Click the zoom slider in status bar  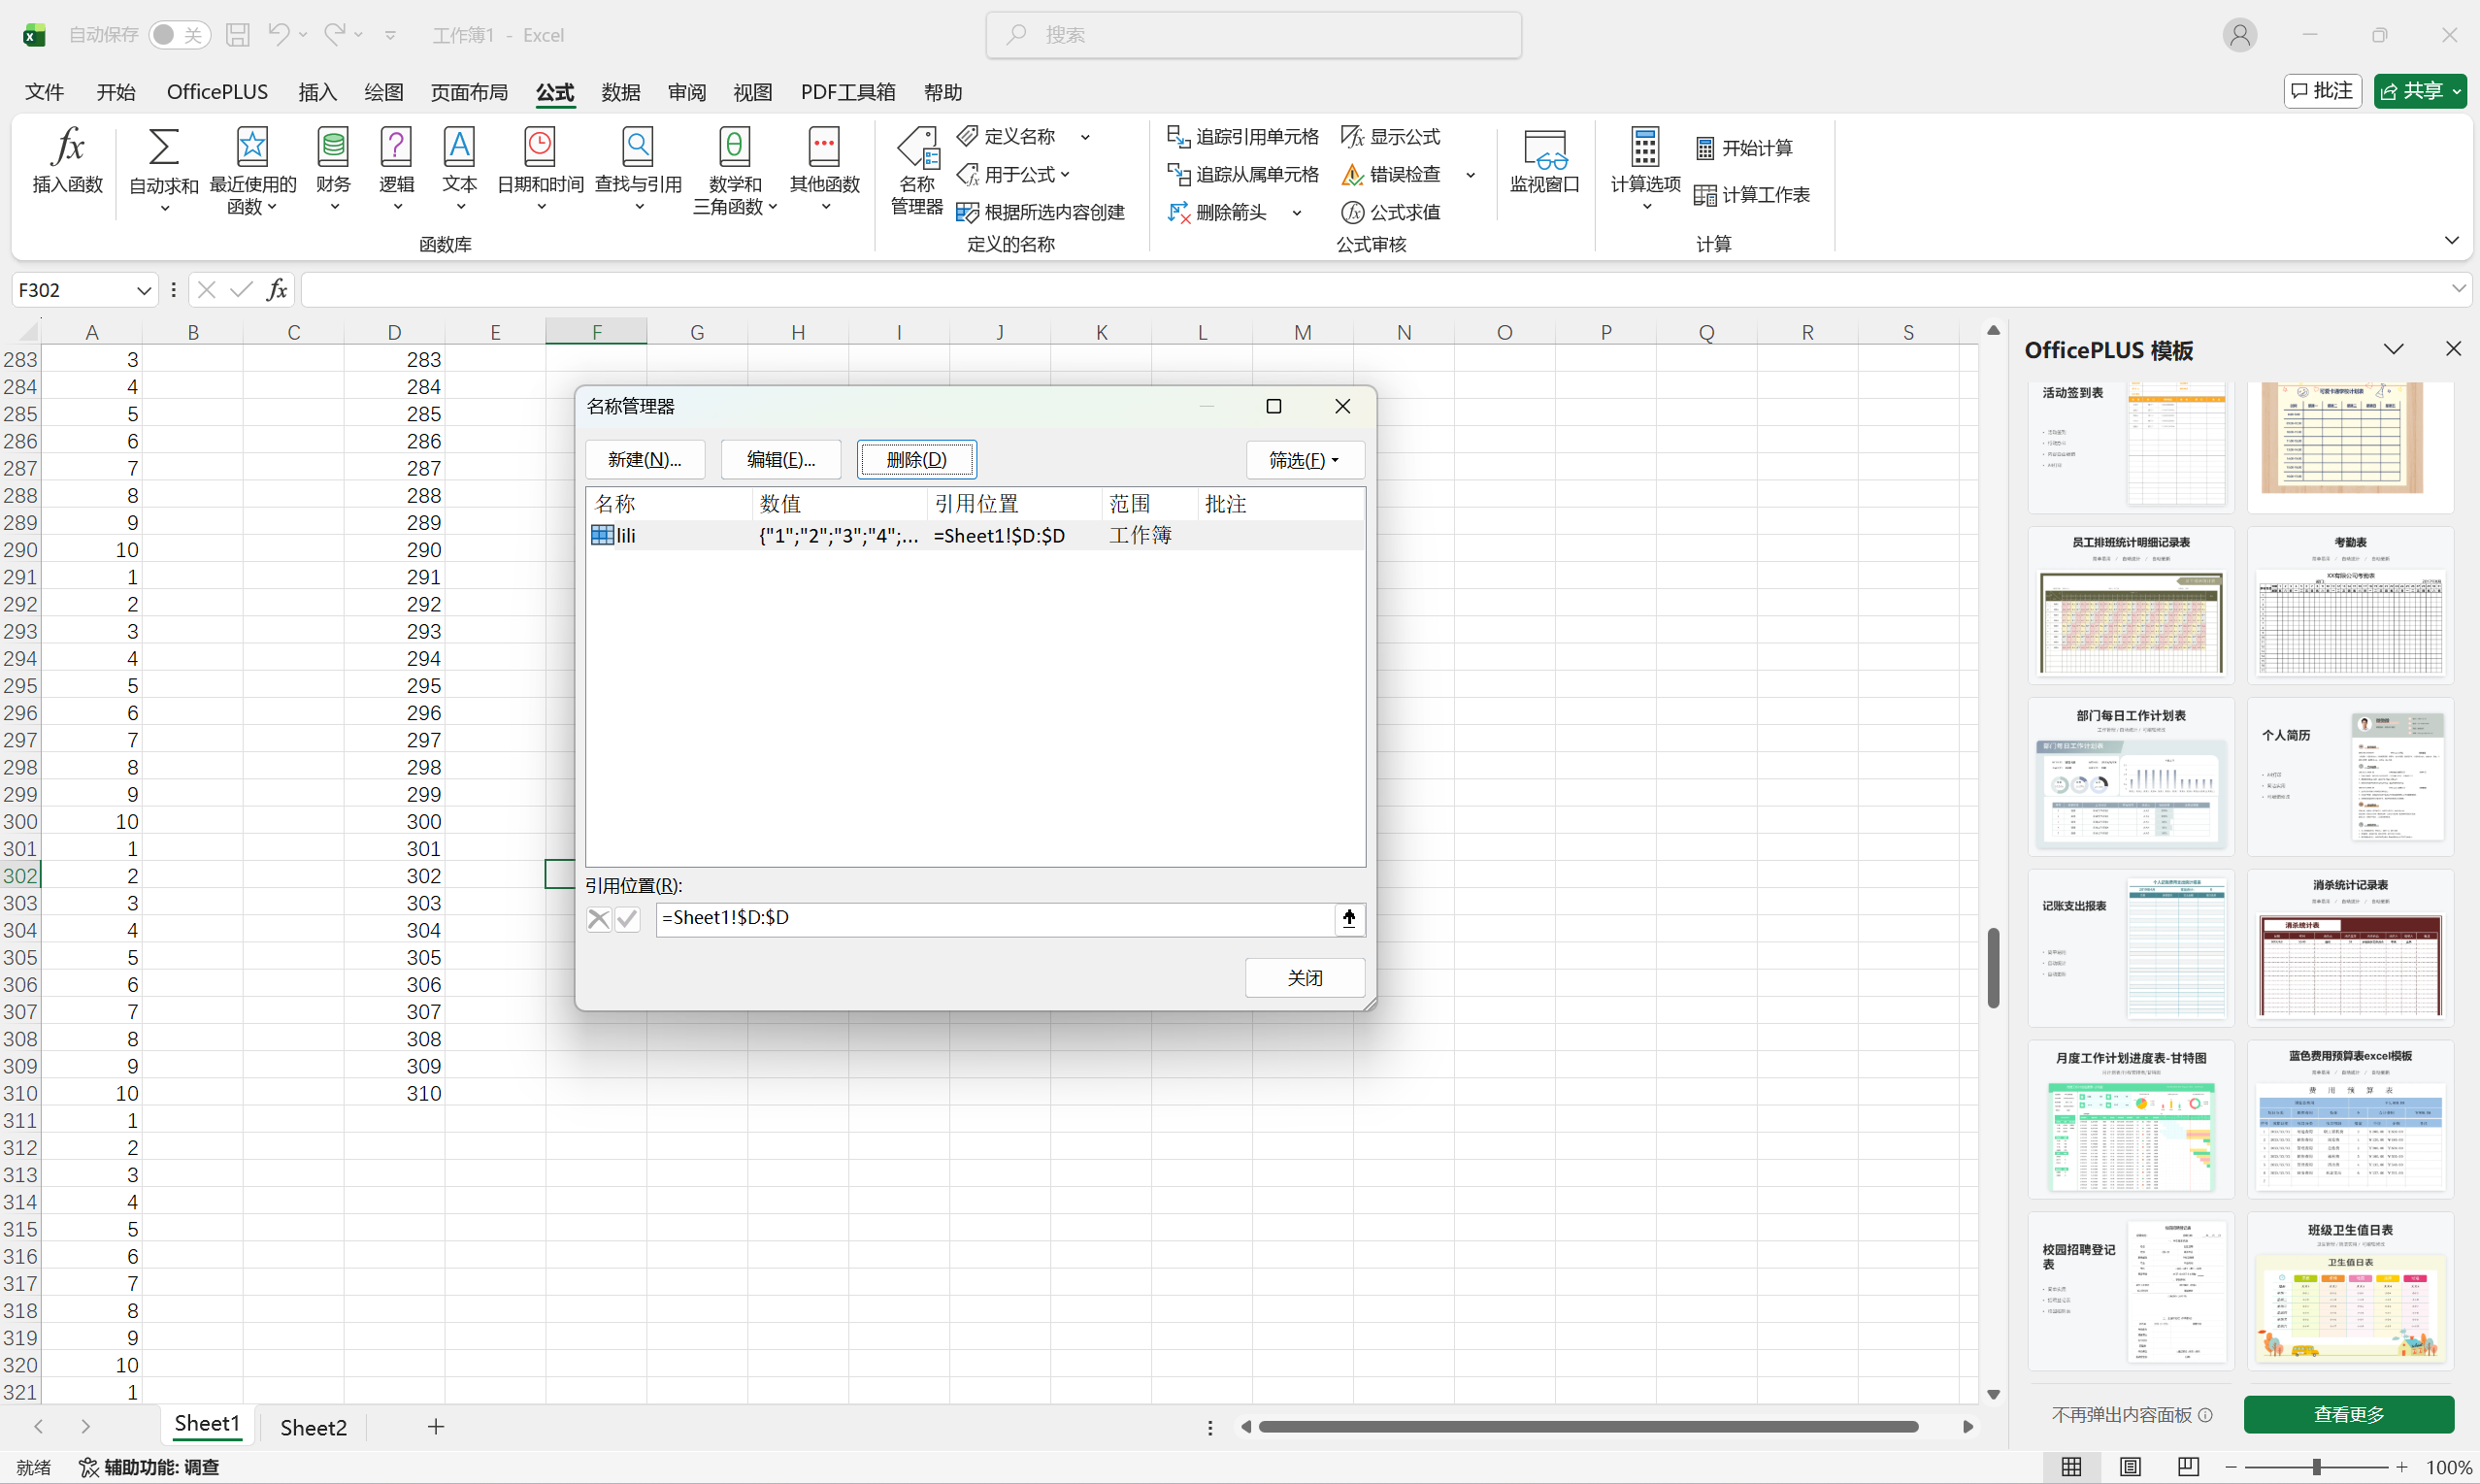pyautogui.click(x=2316, y=1467)
